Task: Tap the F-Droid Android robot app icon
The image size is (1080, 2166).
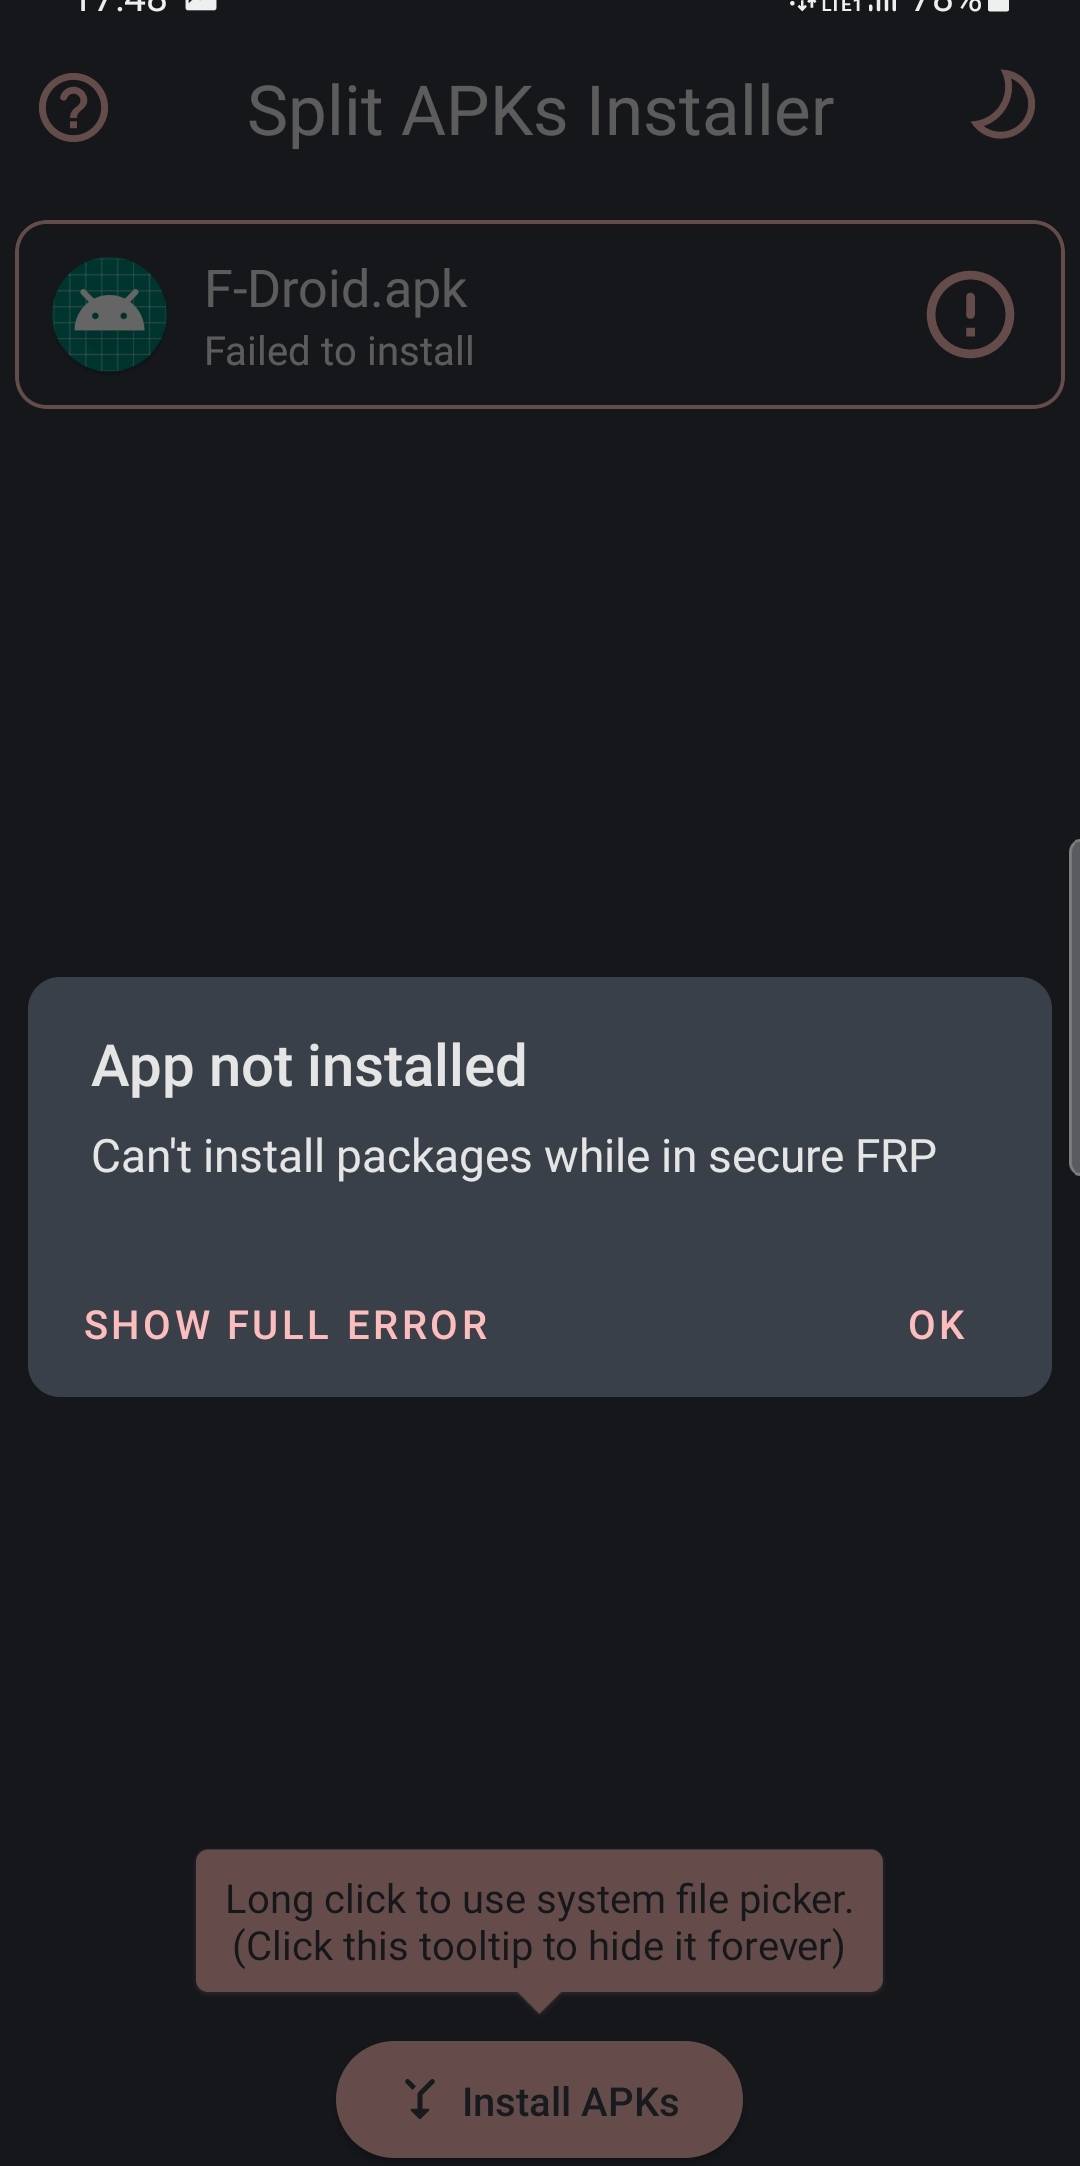Action: [x=110, y=315]
